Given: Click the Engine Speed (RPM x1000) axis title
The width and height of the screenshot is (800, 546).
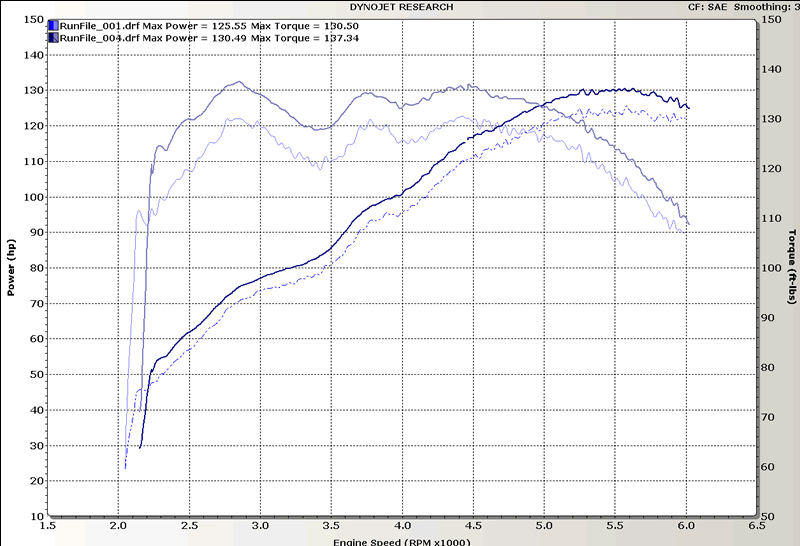Looking at the screenshot, I should tap(399, 540).
